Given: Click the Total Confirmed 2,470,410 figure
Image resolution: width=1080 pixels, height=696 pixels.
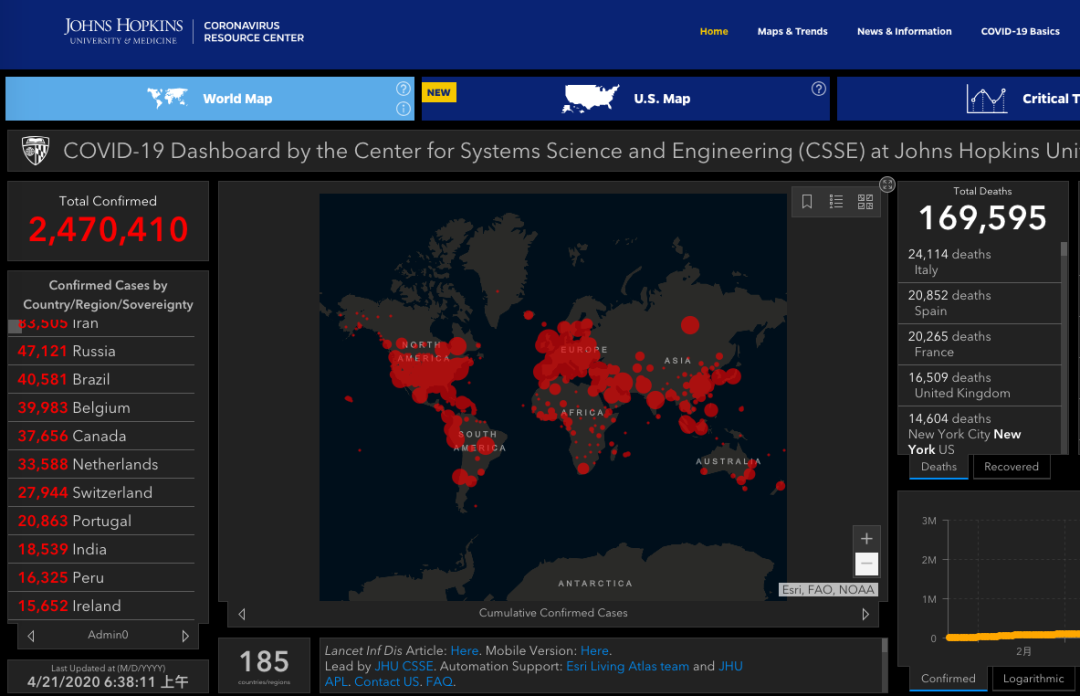Looking at the screenshot, I should (x=108, y=229).
